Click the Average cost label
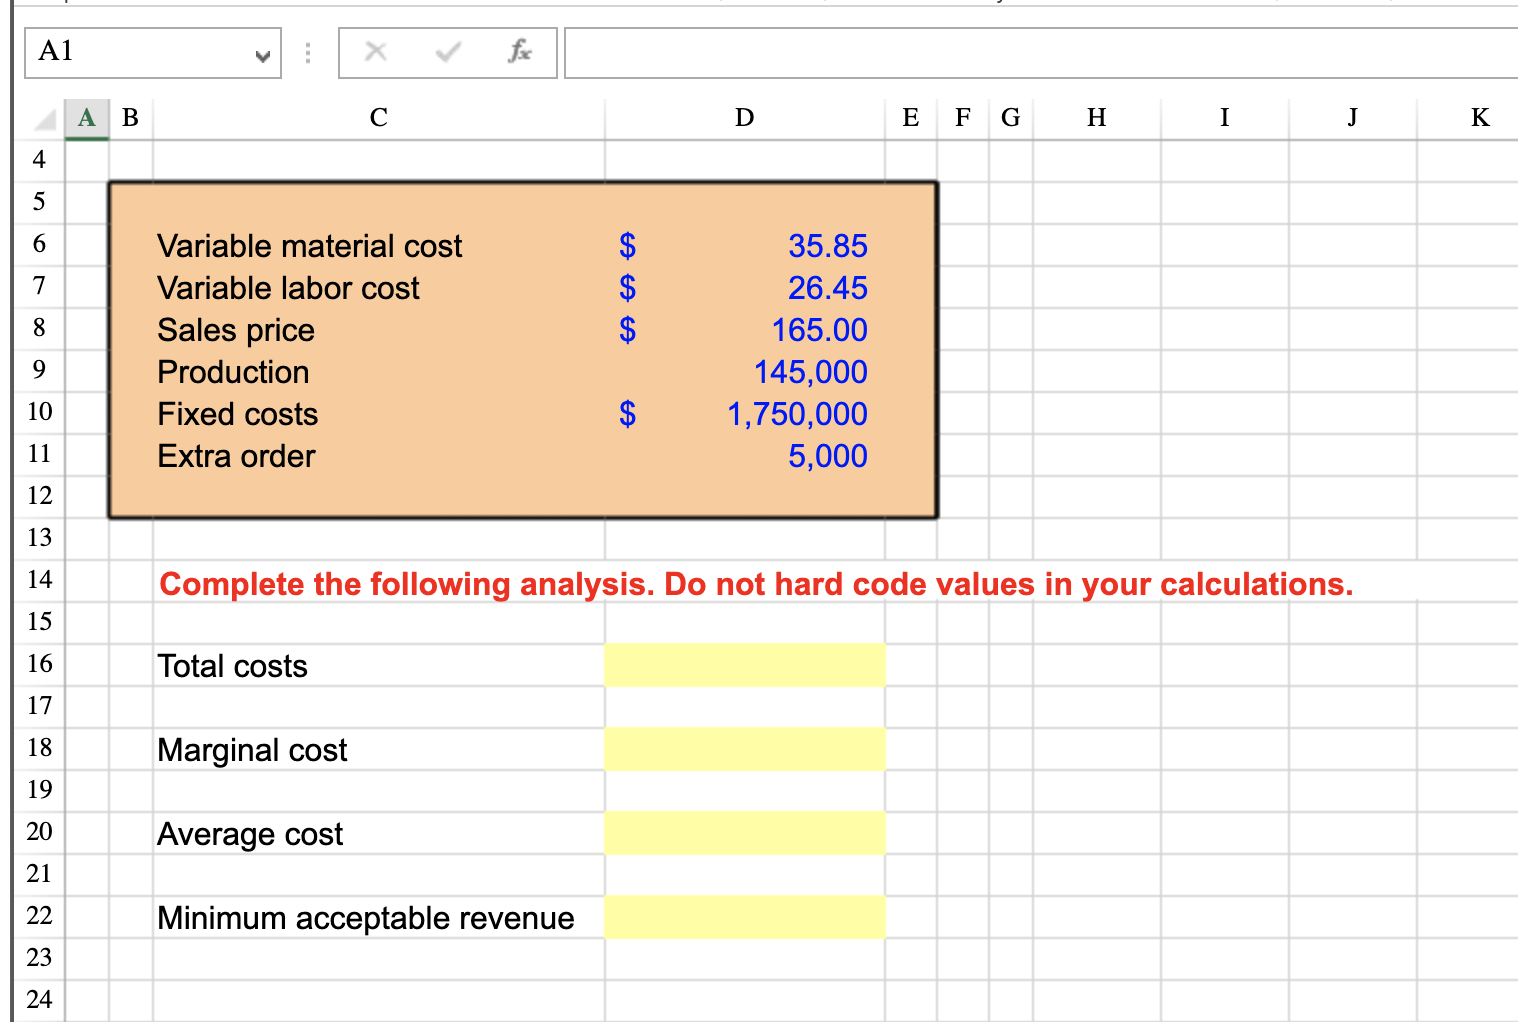Viewport: 1518px width, 1022px height. tap(250, 834)
